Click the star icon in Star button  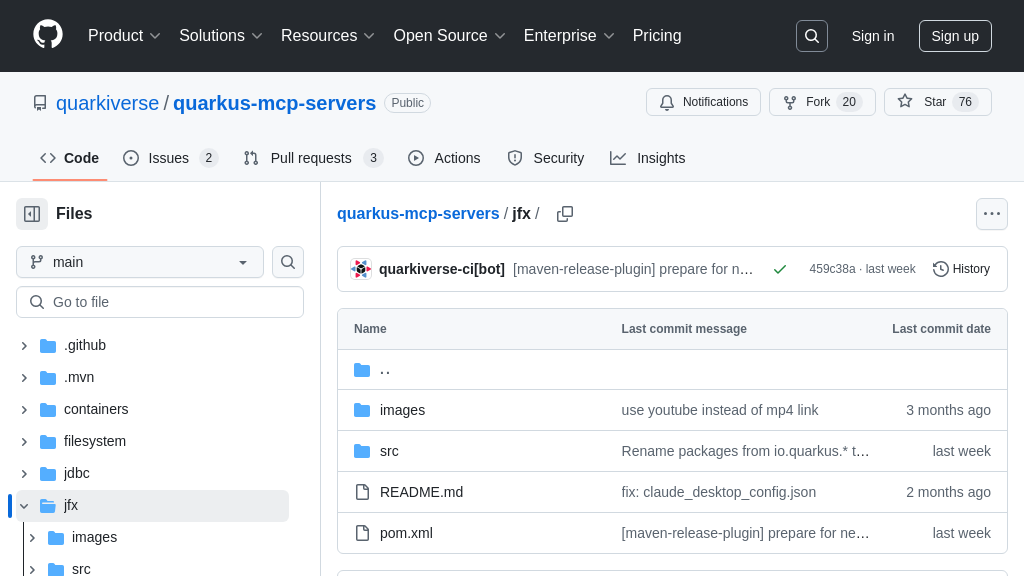click(904, 101)
